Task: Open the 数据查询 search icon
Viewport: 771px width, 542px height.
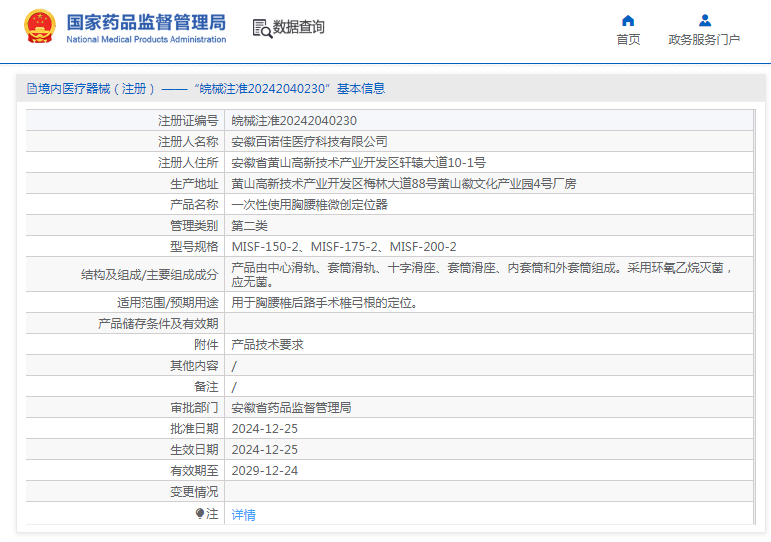Action: click(x=262, y=29)
